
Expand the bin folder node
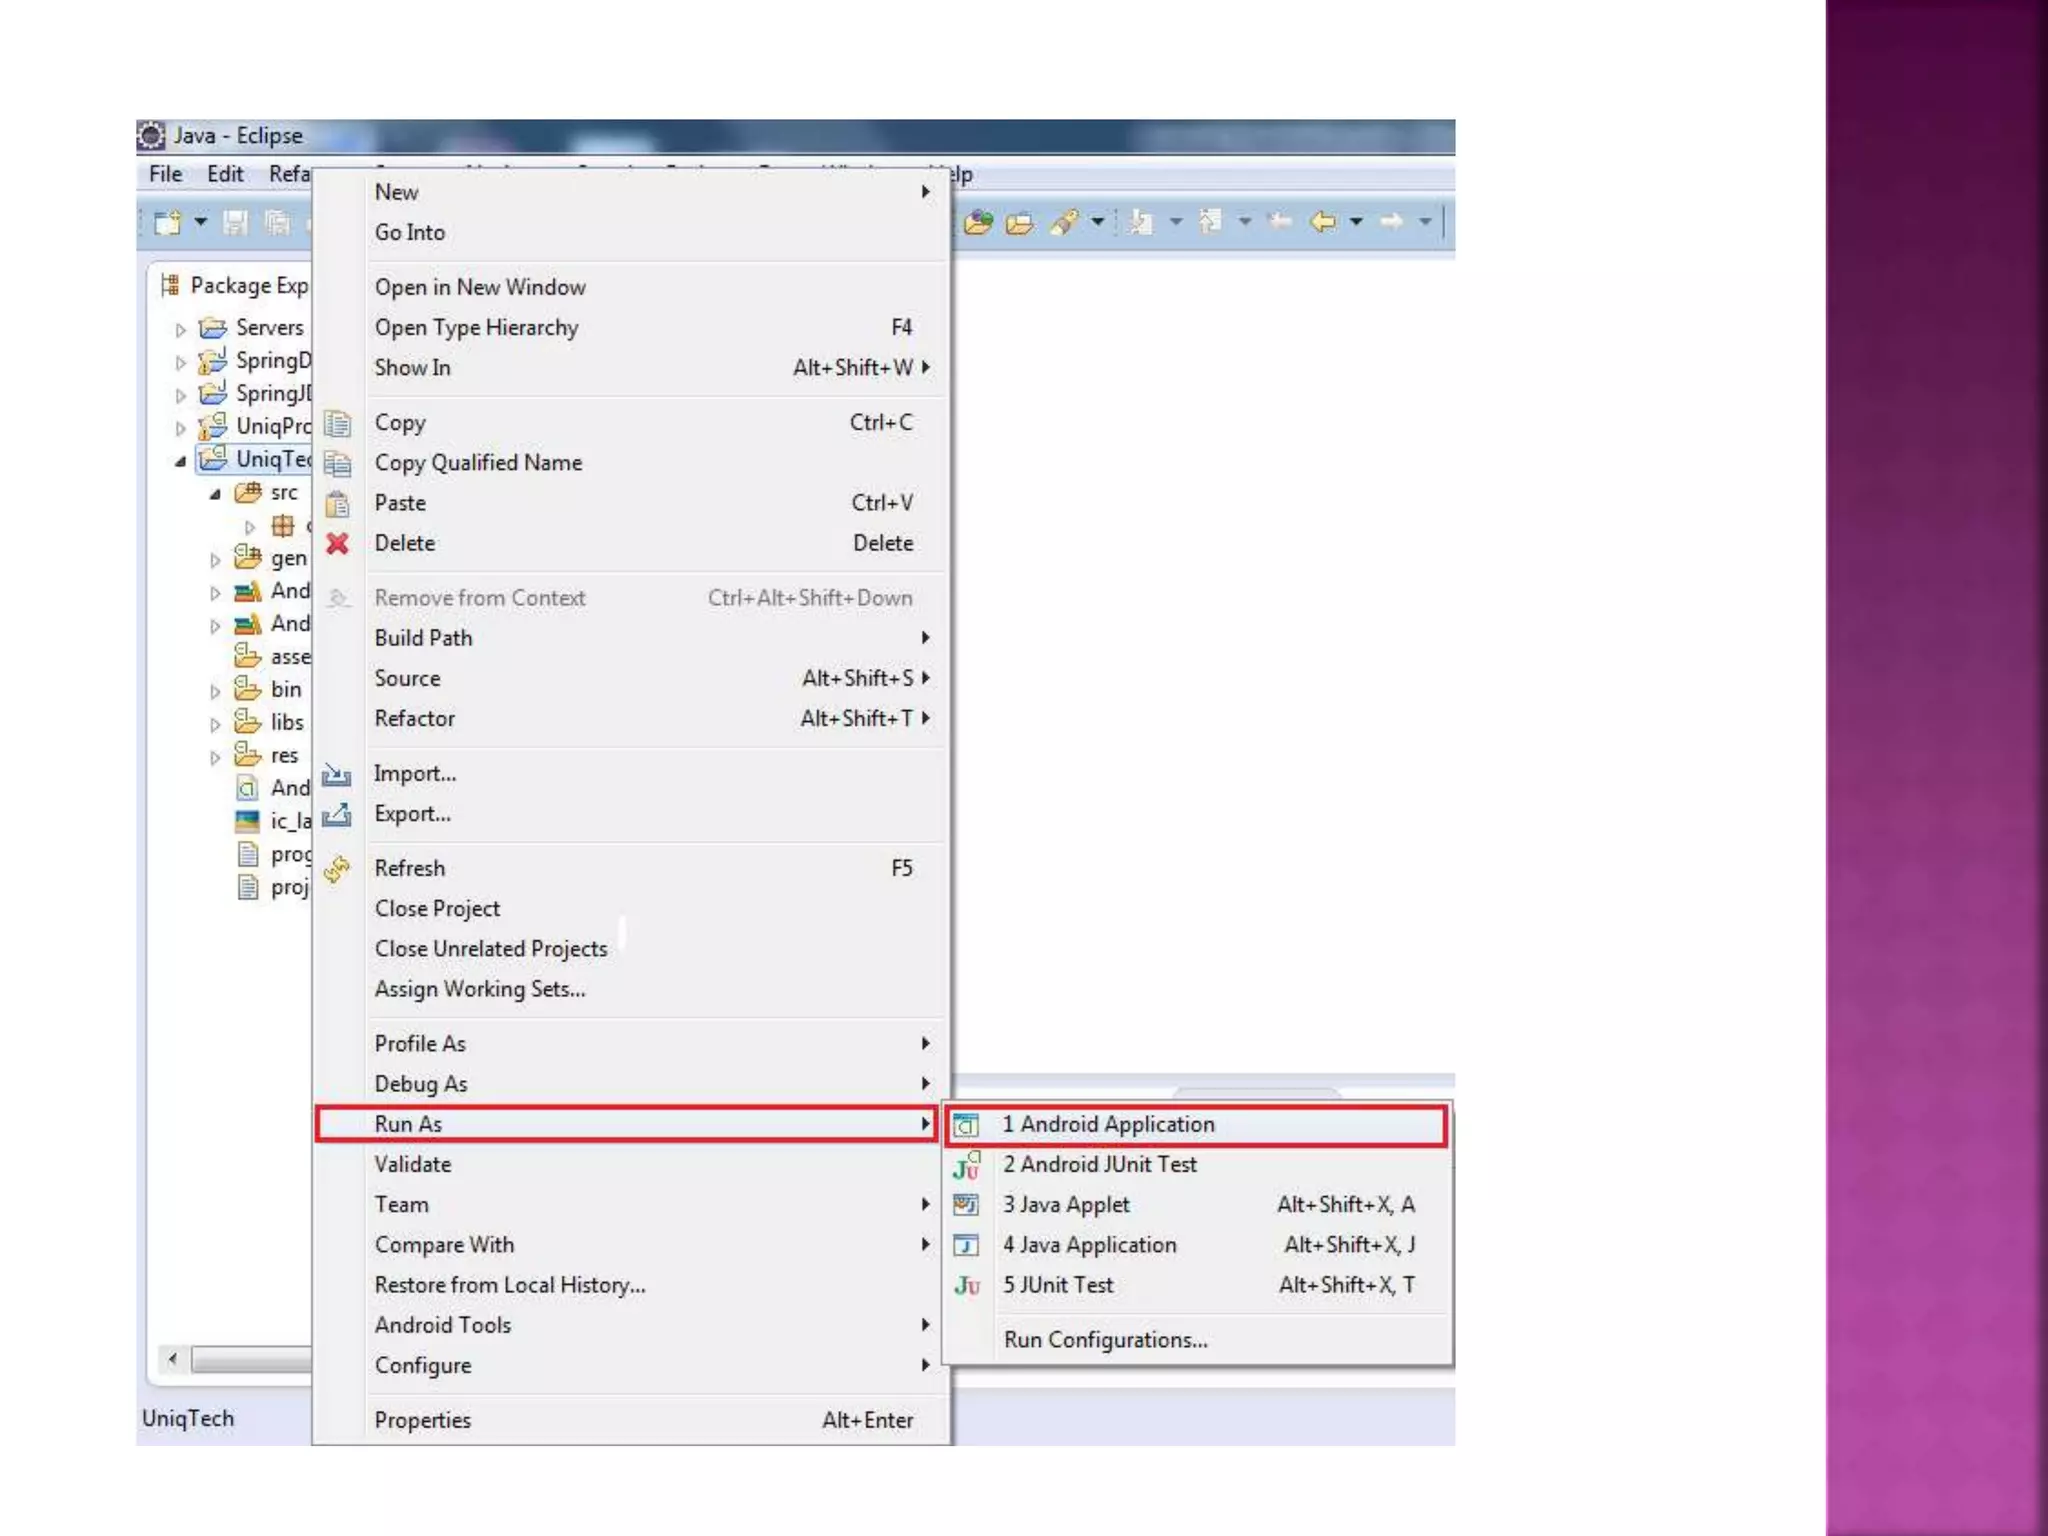[x=215, y=691]
